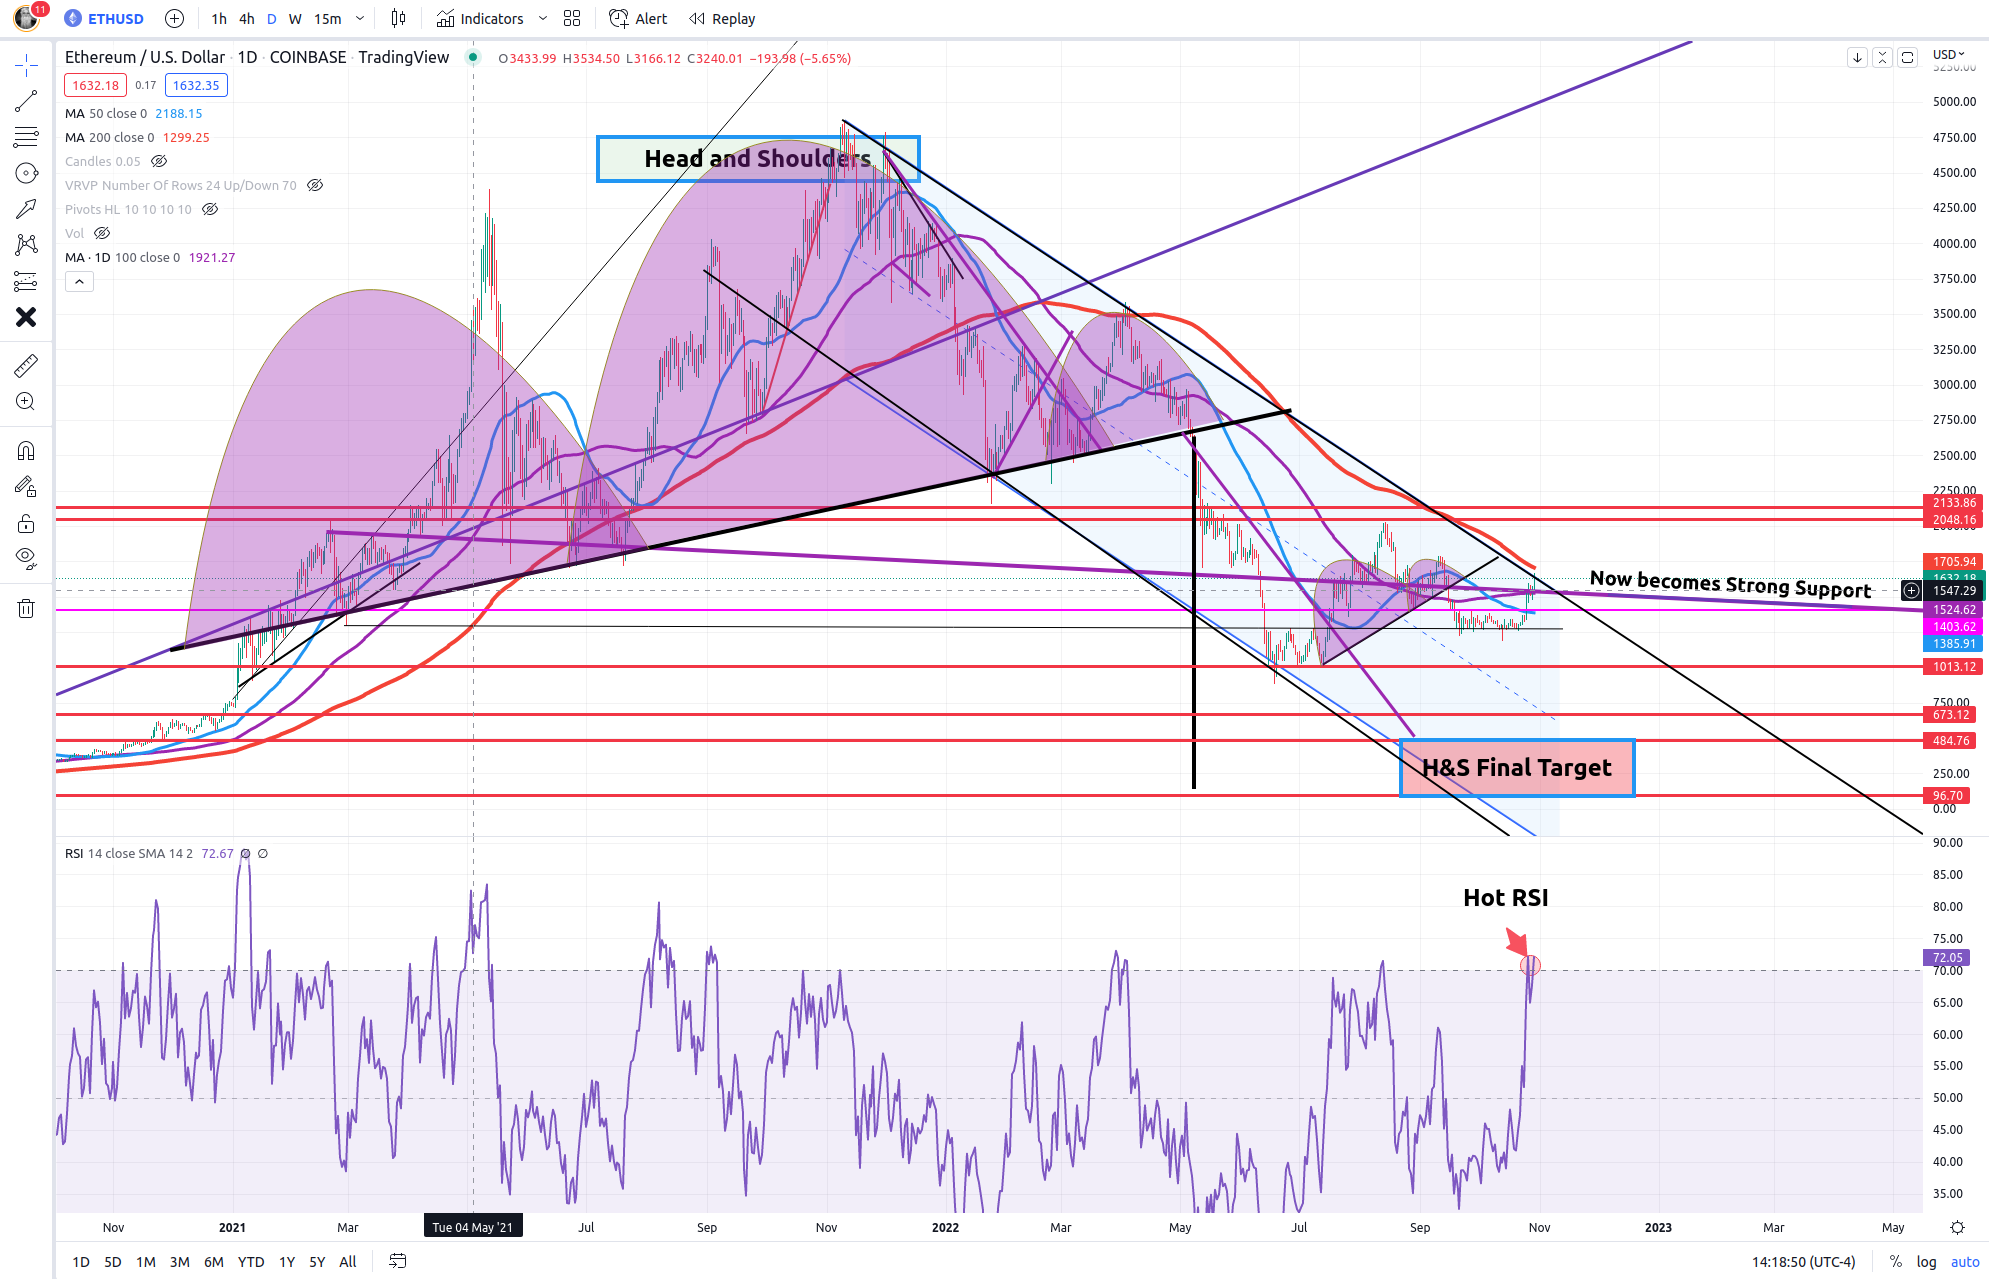Click the zoom in magnifier tool
The height and width of the screenshot is (1279, 1989).
26,402
